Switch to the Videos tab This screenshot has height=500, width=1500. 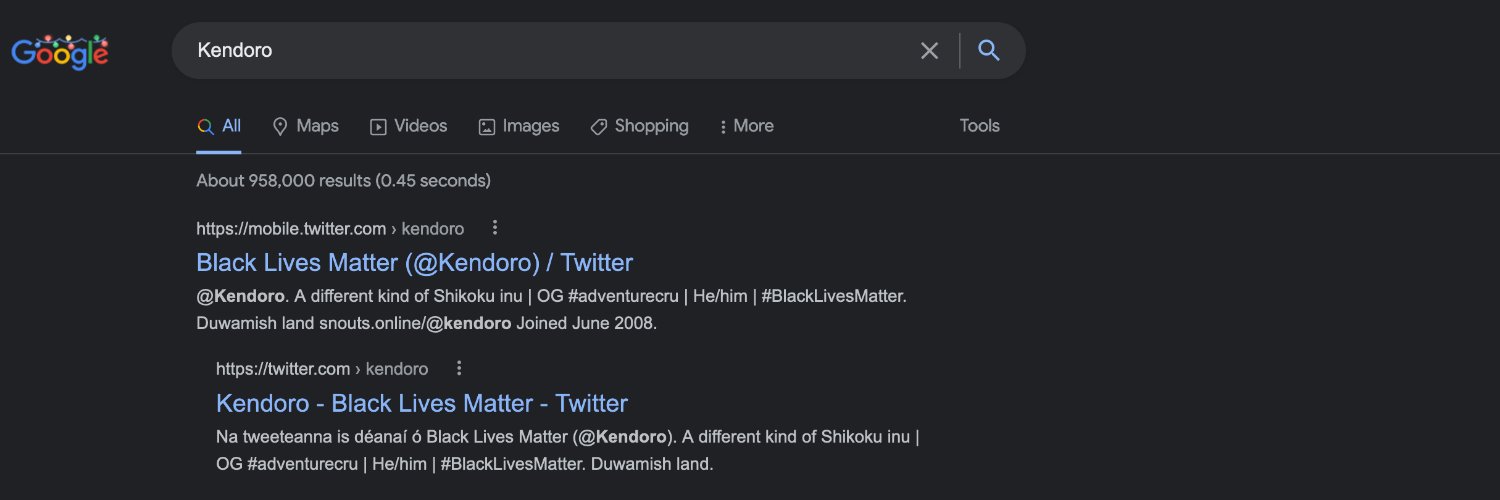pos(409,126)
